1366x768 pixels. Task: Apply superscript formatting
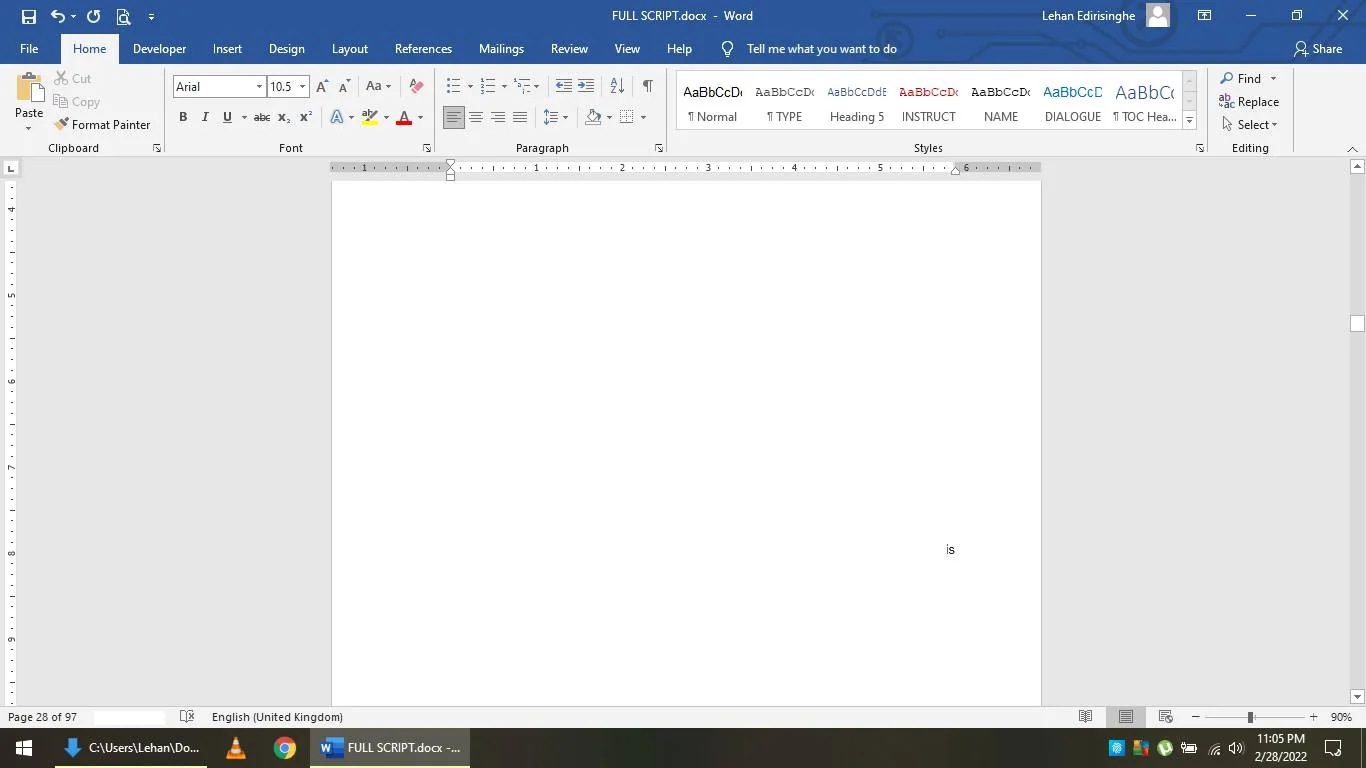pos(306,117)
